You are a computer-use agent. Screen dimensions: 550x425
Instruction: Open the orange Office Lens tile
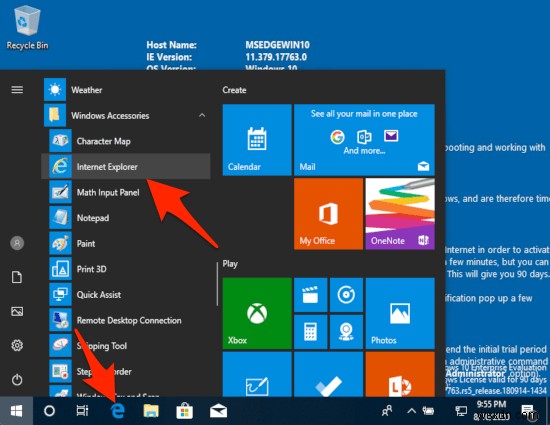400,374
